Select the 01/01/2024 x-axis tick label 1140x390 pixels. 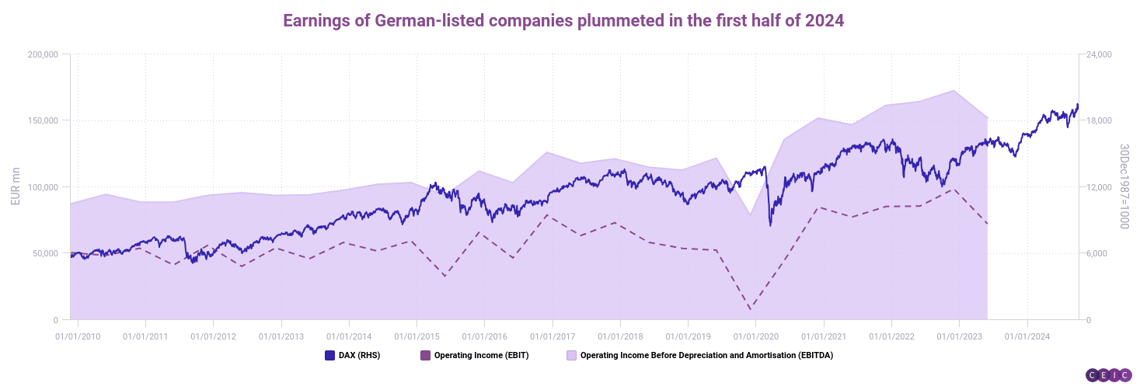click(1027, 336)
